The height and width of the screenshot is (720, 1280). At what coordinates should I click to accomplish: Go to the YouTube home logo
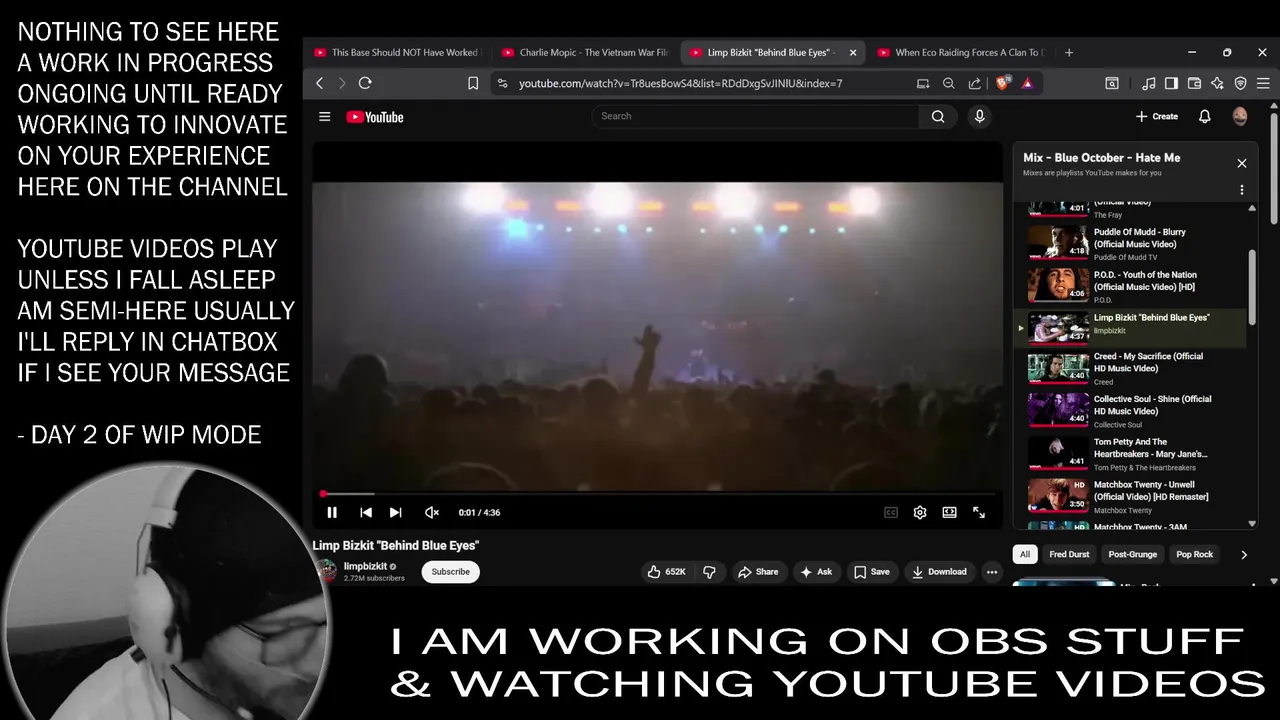375,117
